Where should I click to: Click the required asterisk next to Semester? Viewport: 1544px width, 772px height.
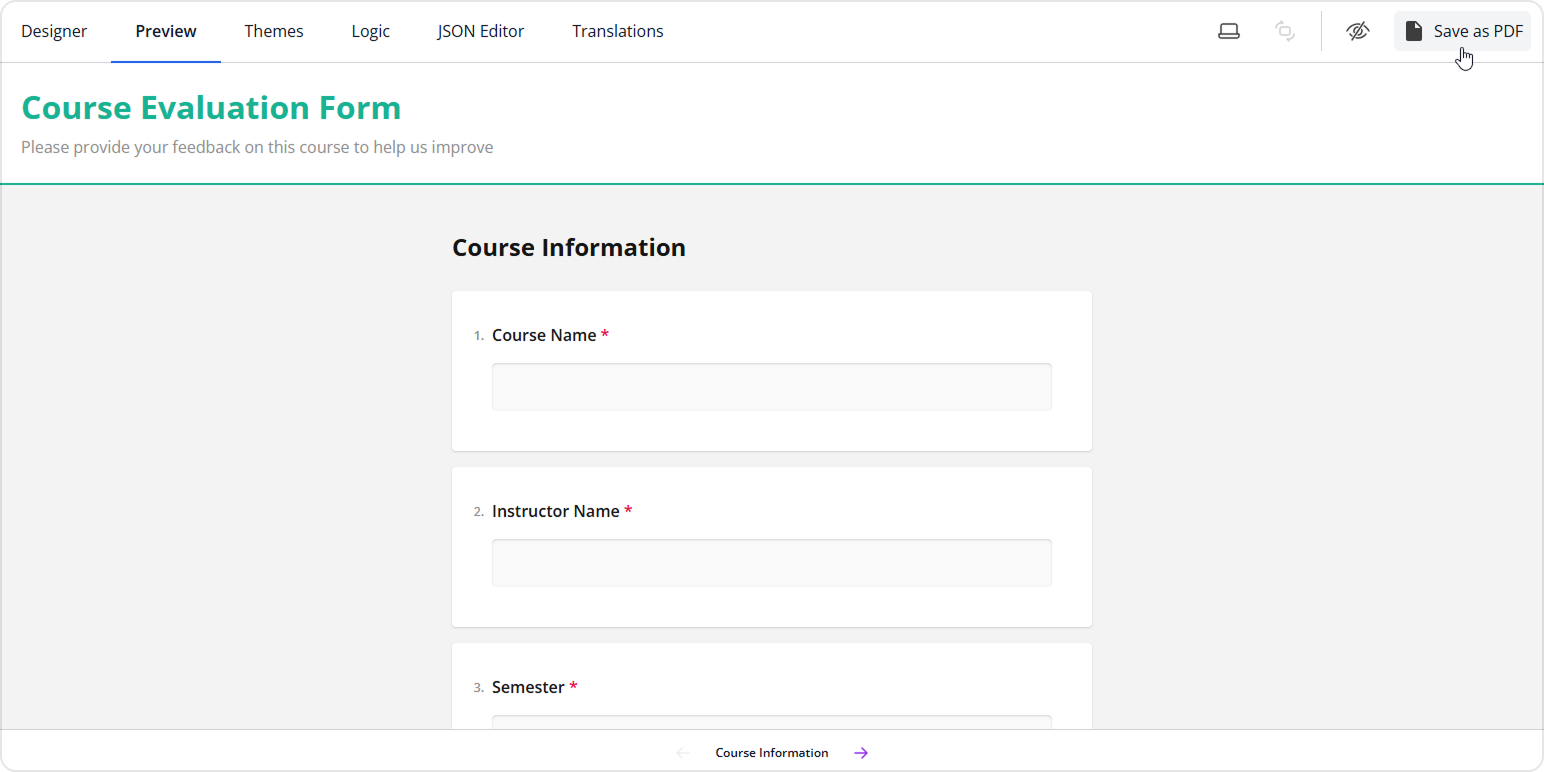click(573, 686)
